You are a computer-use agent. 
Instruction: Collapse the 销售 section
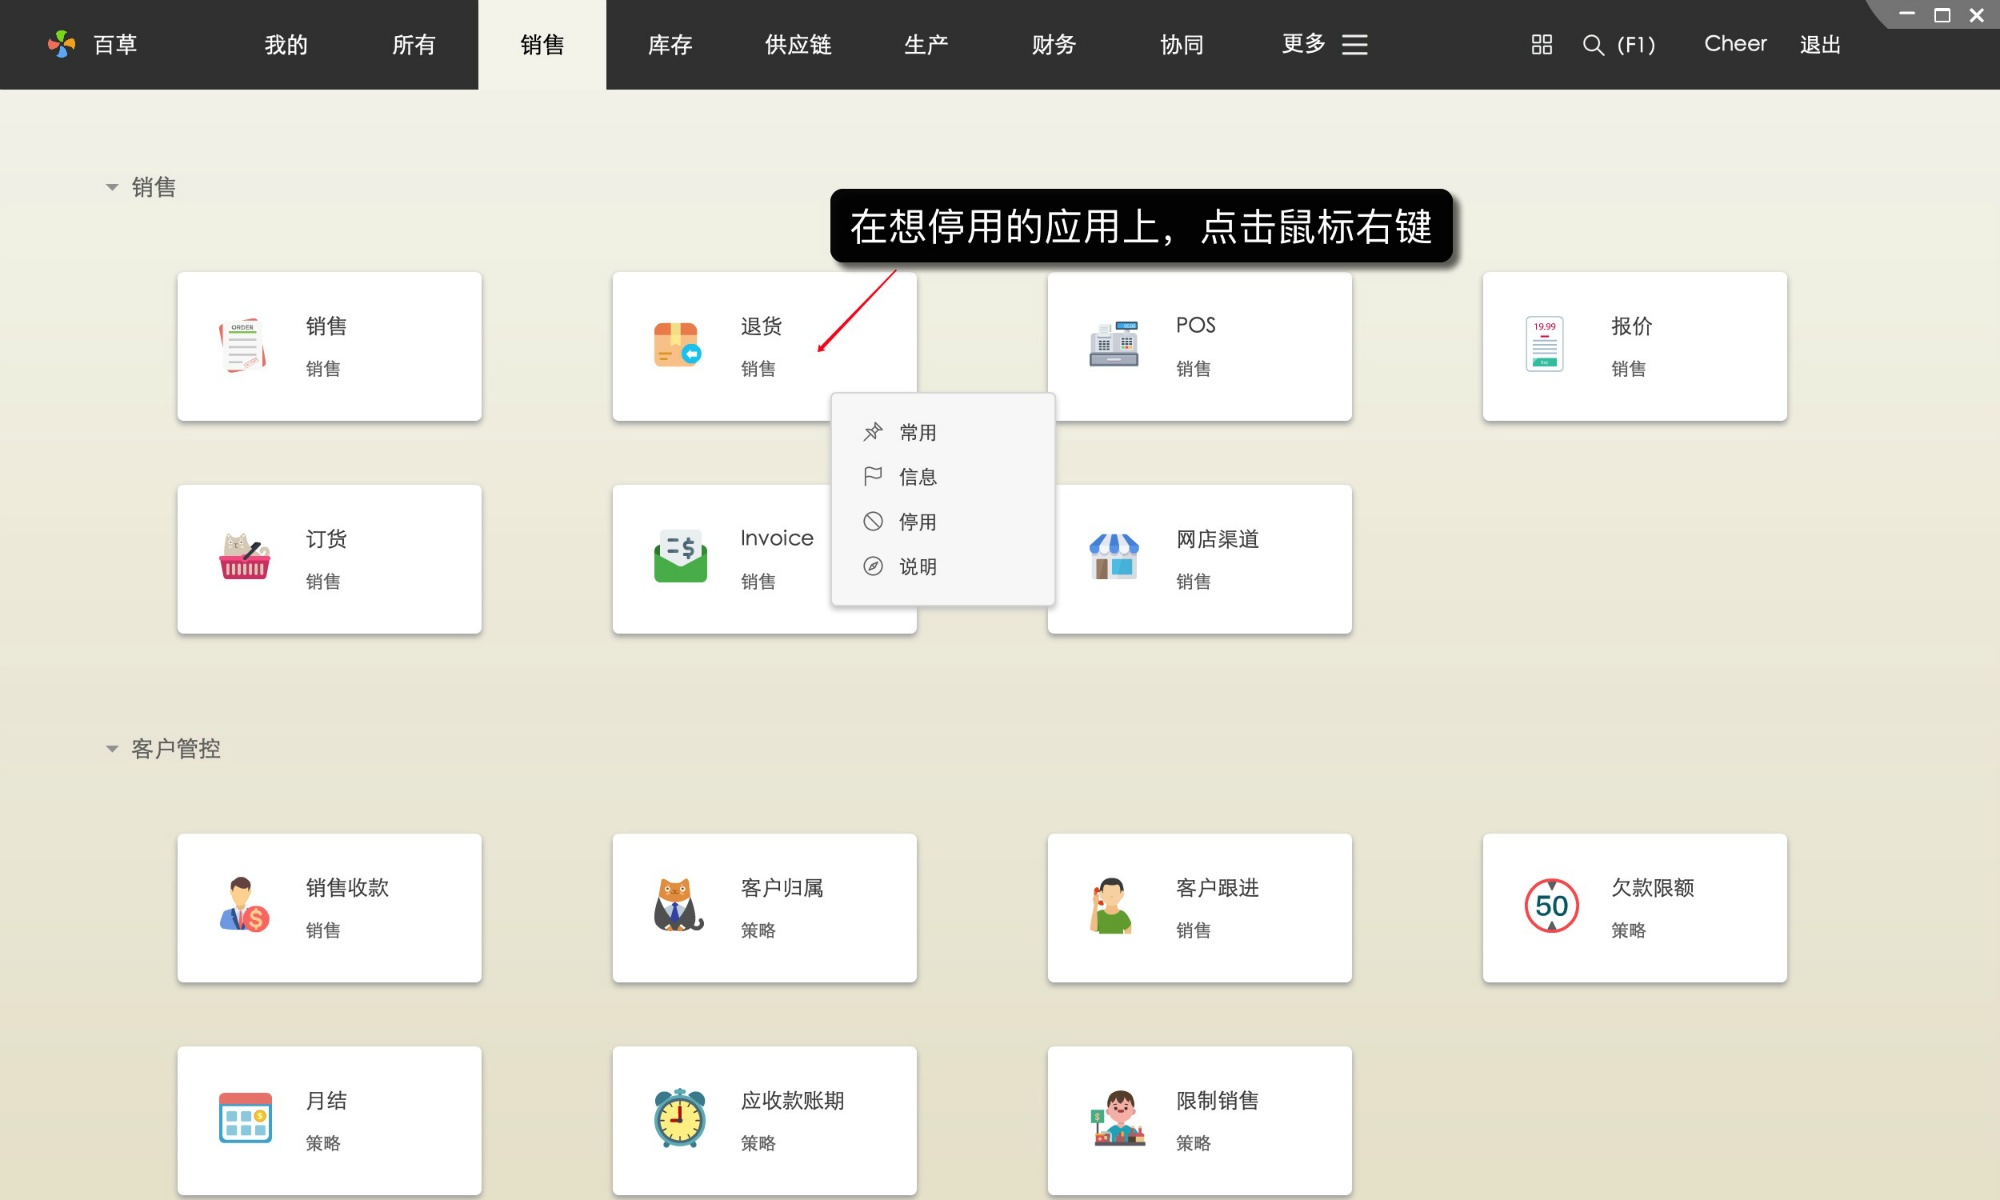pyautogui.click(x=112, y=187)
